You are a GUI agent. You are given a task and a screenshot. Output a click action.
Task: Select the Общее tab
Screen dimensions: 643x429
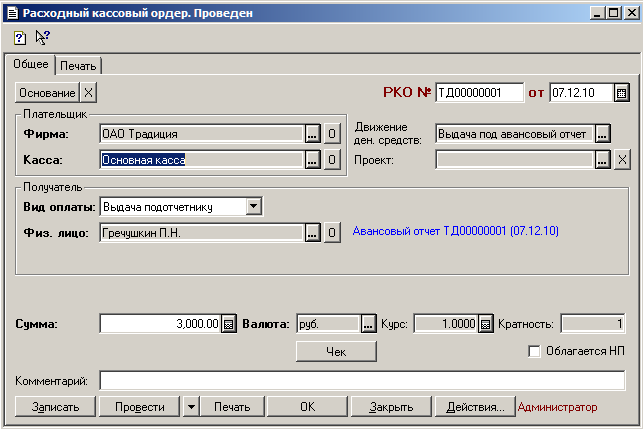point(30,64)
